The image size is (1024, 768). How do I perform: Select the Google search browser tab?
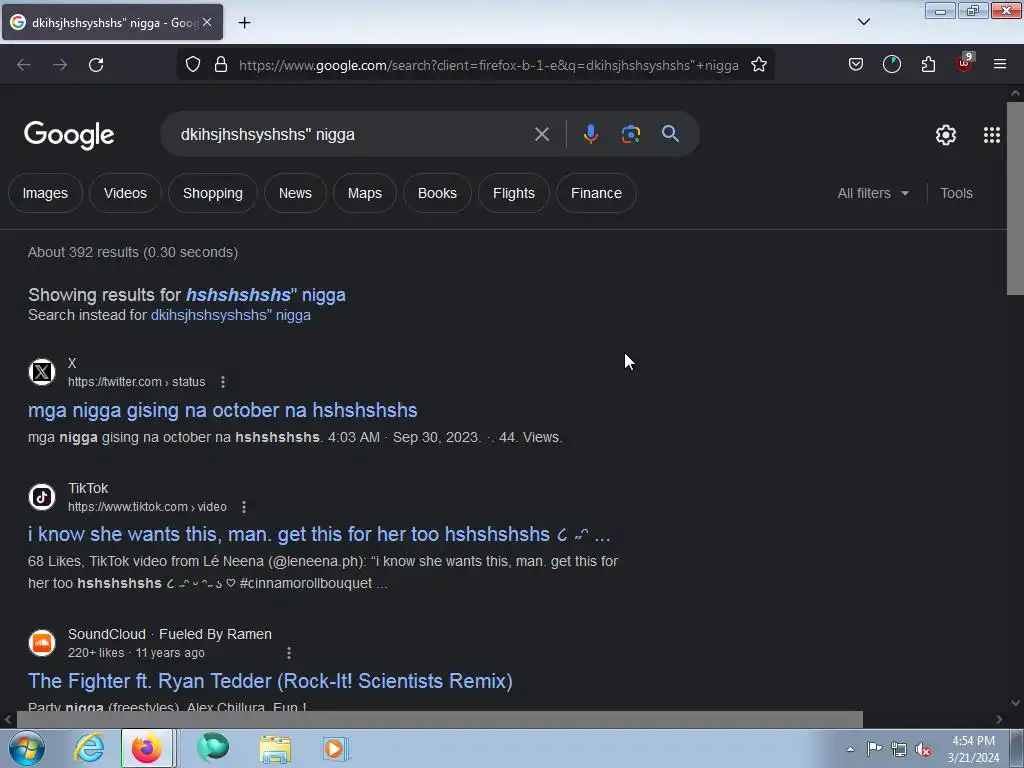112,22
